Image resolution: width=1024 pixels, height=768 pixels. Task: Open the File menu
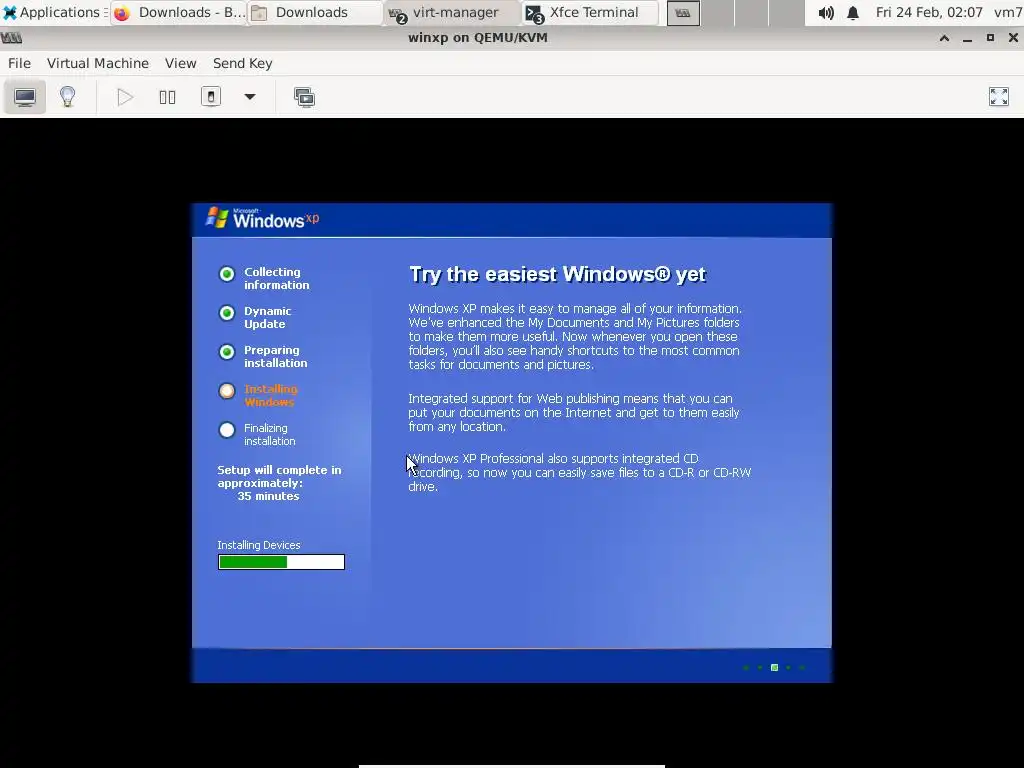click(19, 63)
